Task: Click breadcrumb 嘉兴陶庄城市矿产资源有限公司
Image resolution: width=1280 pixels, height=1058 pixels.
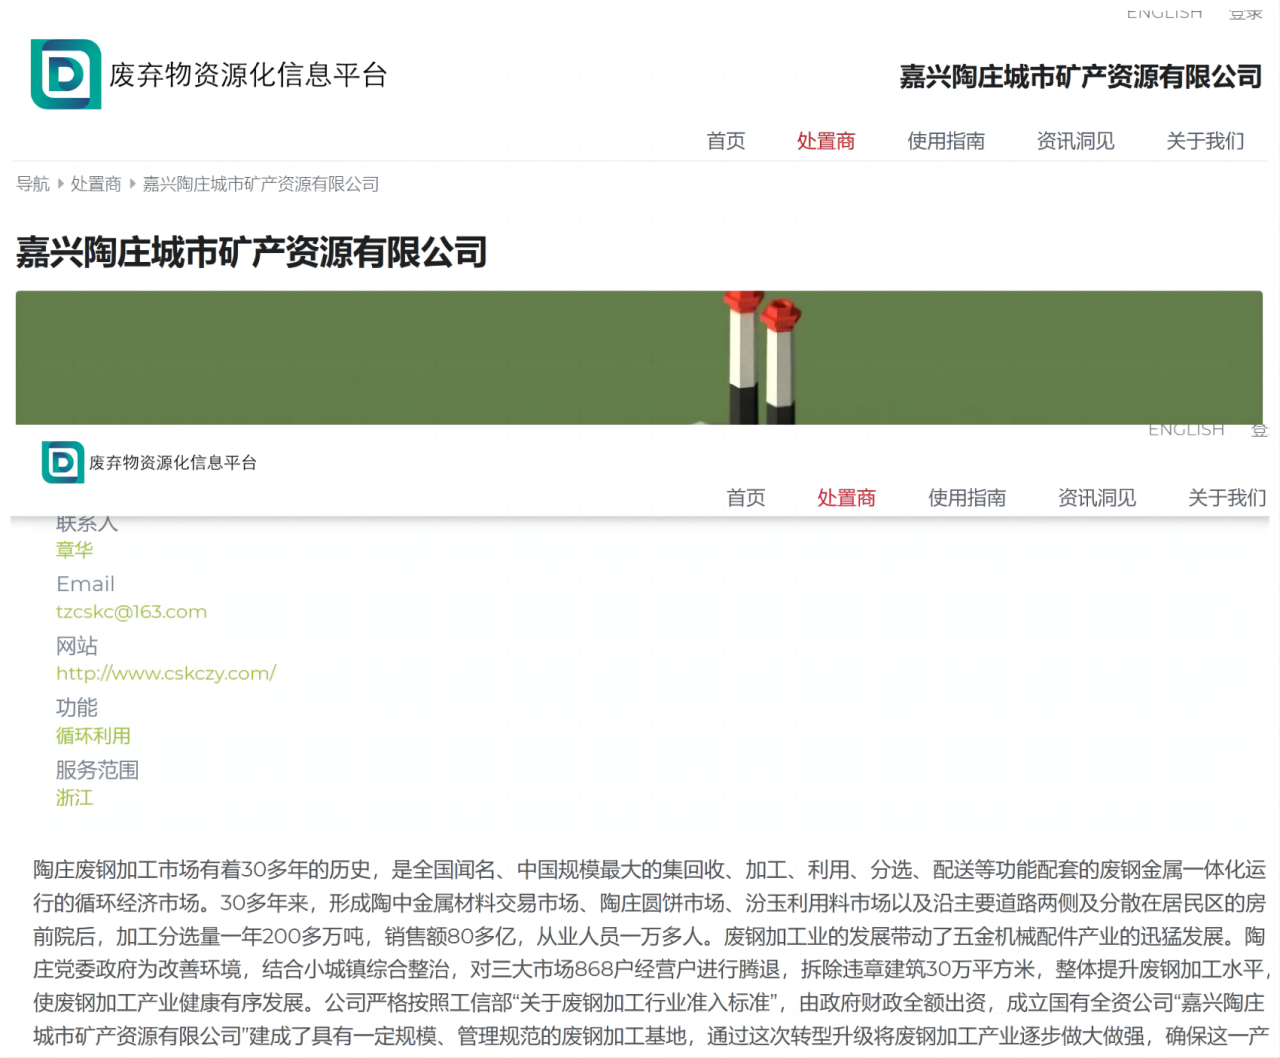Action: [261, 184]
